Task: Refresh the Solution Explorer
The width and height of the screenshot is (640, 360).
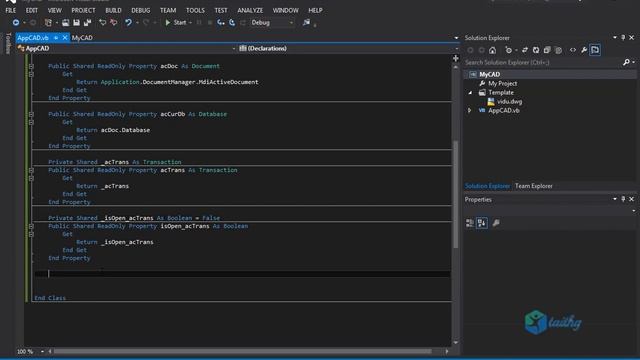Action: tap(536, 50)
